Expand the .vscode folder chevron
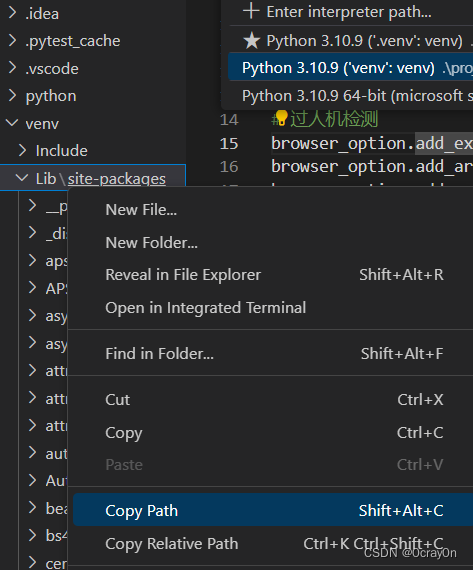The width and height of the screenshot is (473, 570). [x=12, y=68]
